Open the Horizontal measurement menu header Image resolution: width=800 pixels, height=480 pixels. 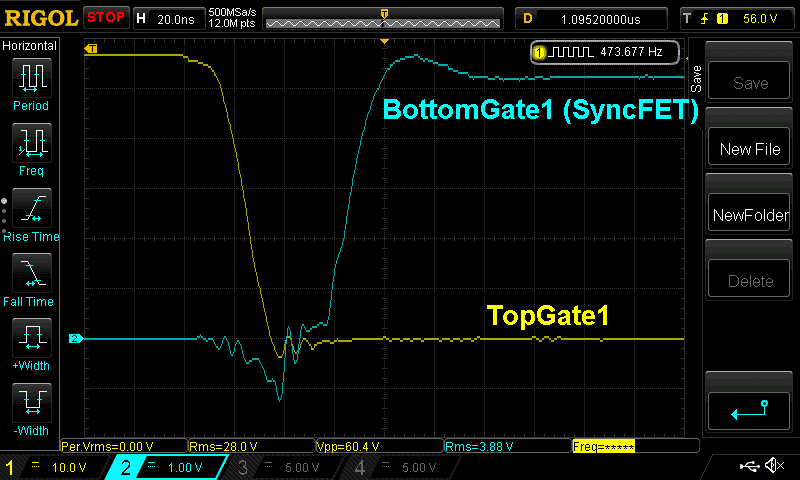(31, 46)
